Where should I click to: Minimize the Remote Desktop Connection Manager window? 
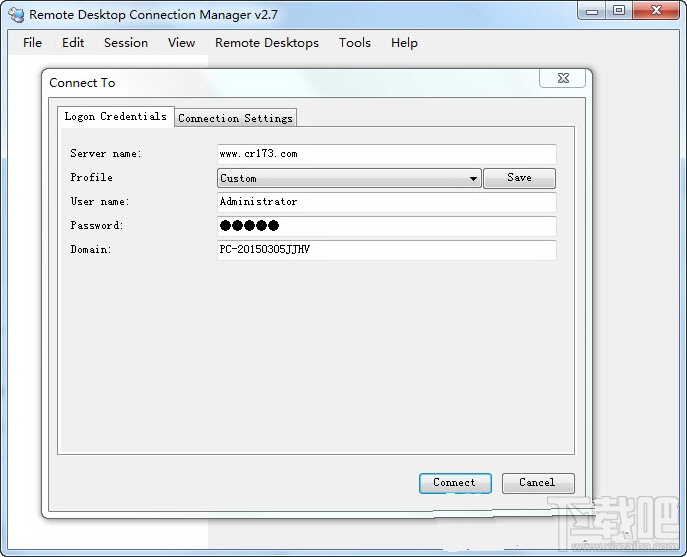click(591, 11)
